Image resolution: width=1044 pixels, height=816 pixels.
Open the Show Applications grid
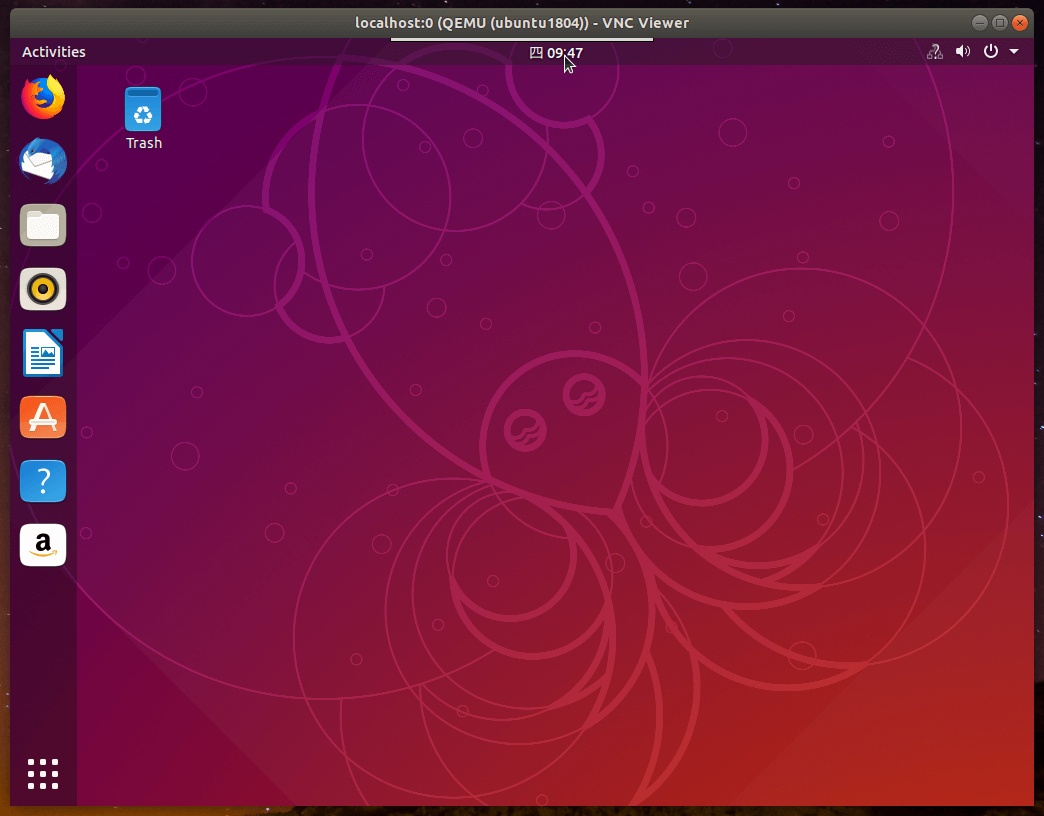(x=43, y=773)
